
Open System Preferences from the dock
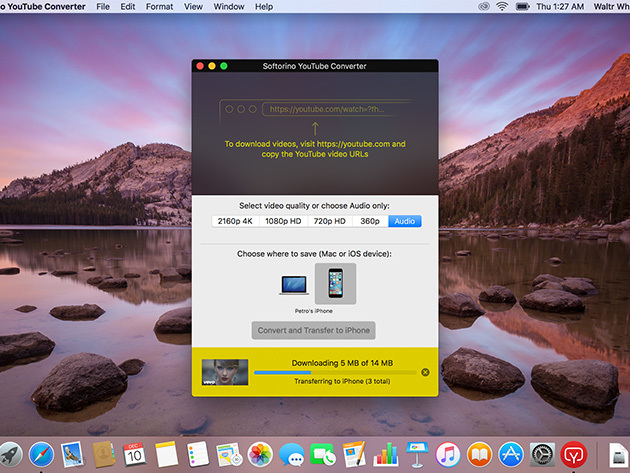pos(542,455)
